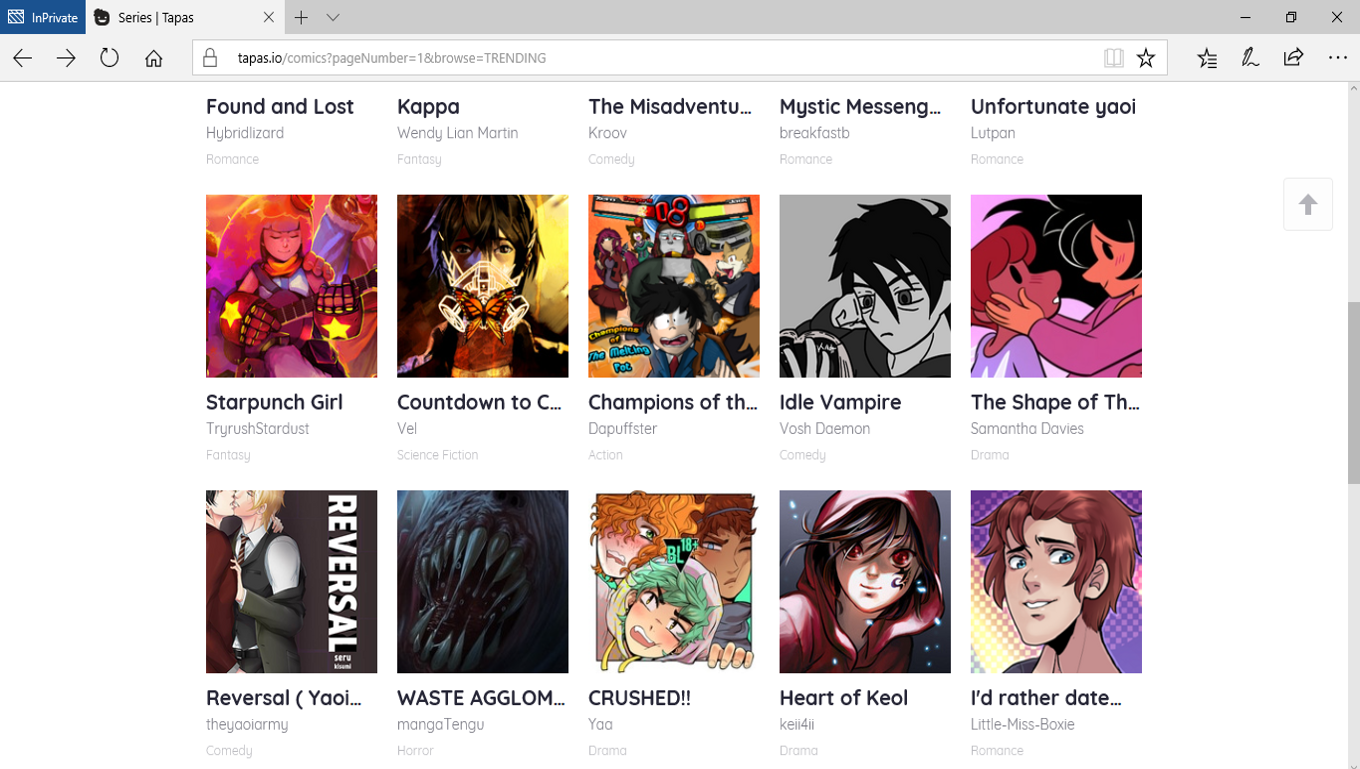Click the address bar URL field

point(640,58)
